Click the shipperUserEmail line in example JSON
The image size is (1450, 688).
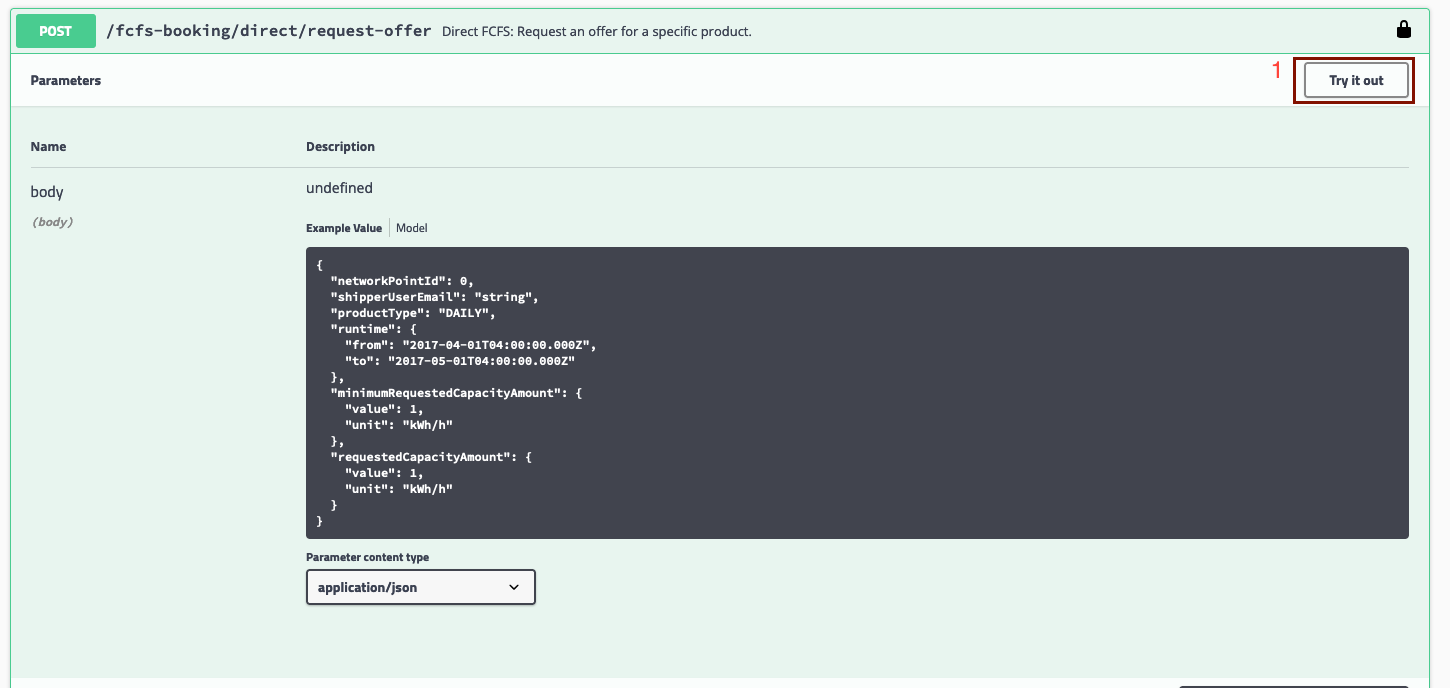pyautogui.click(x=435, y=297)
